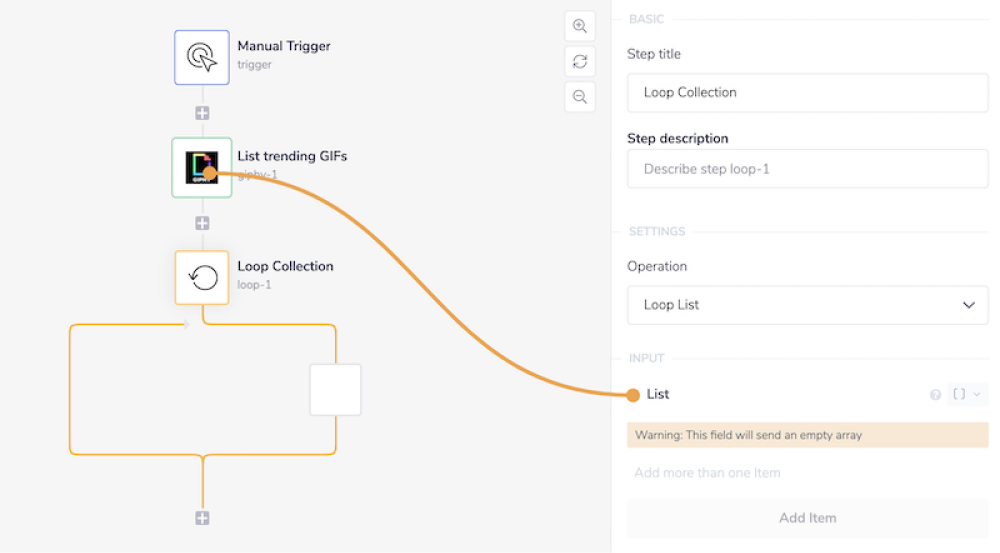The width and height of the screenshot is (1000, 553).
Task: Select the Loop Collection step label
Action: [x=285, y=266]
